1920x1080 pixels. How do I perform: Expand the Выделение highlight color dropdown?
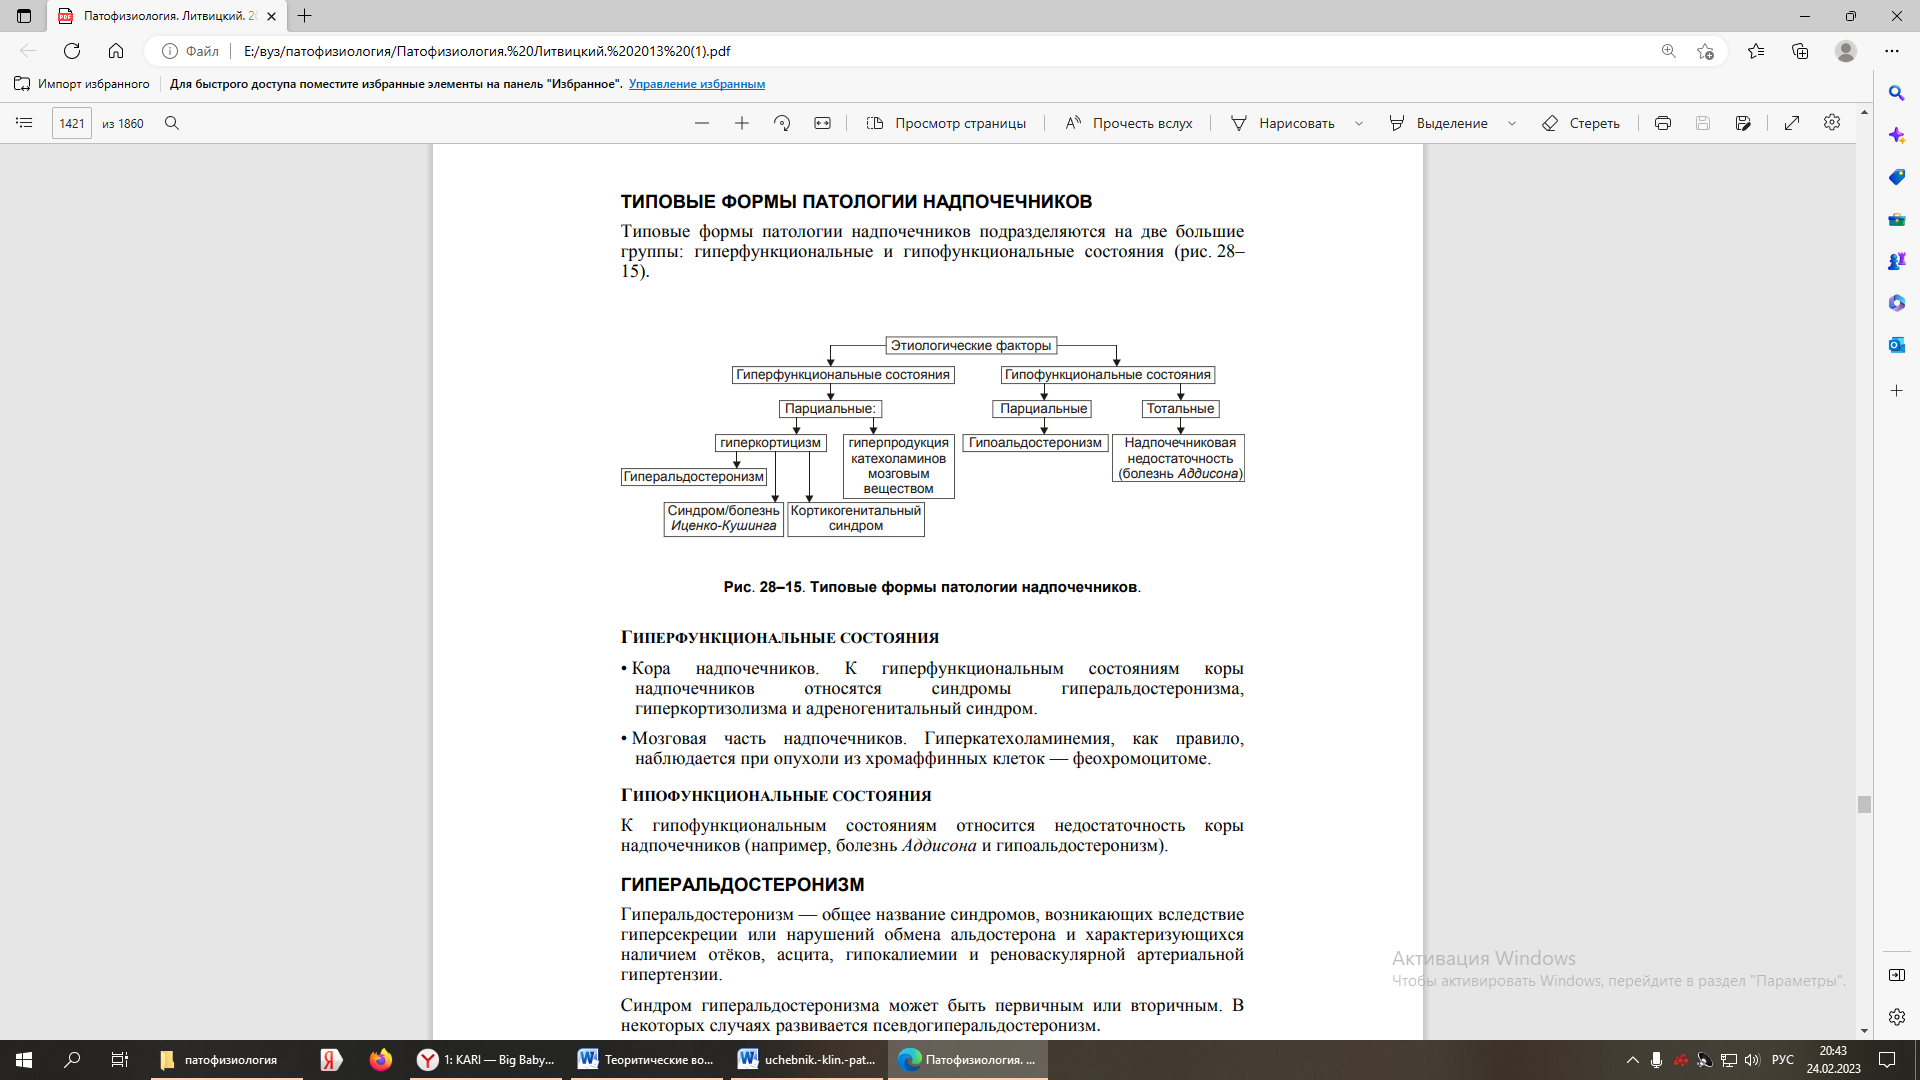(x=1512, y=123)
